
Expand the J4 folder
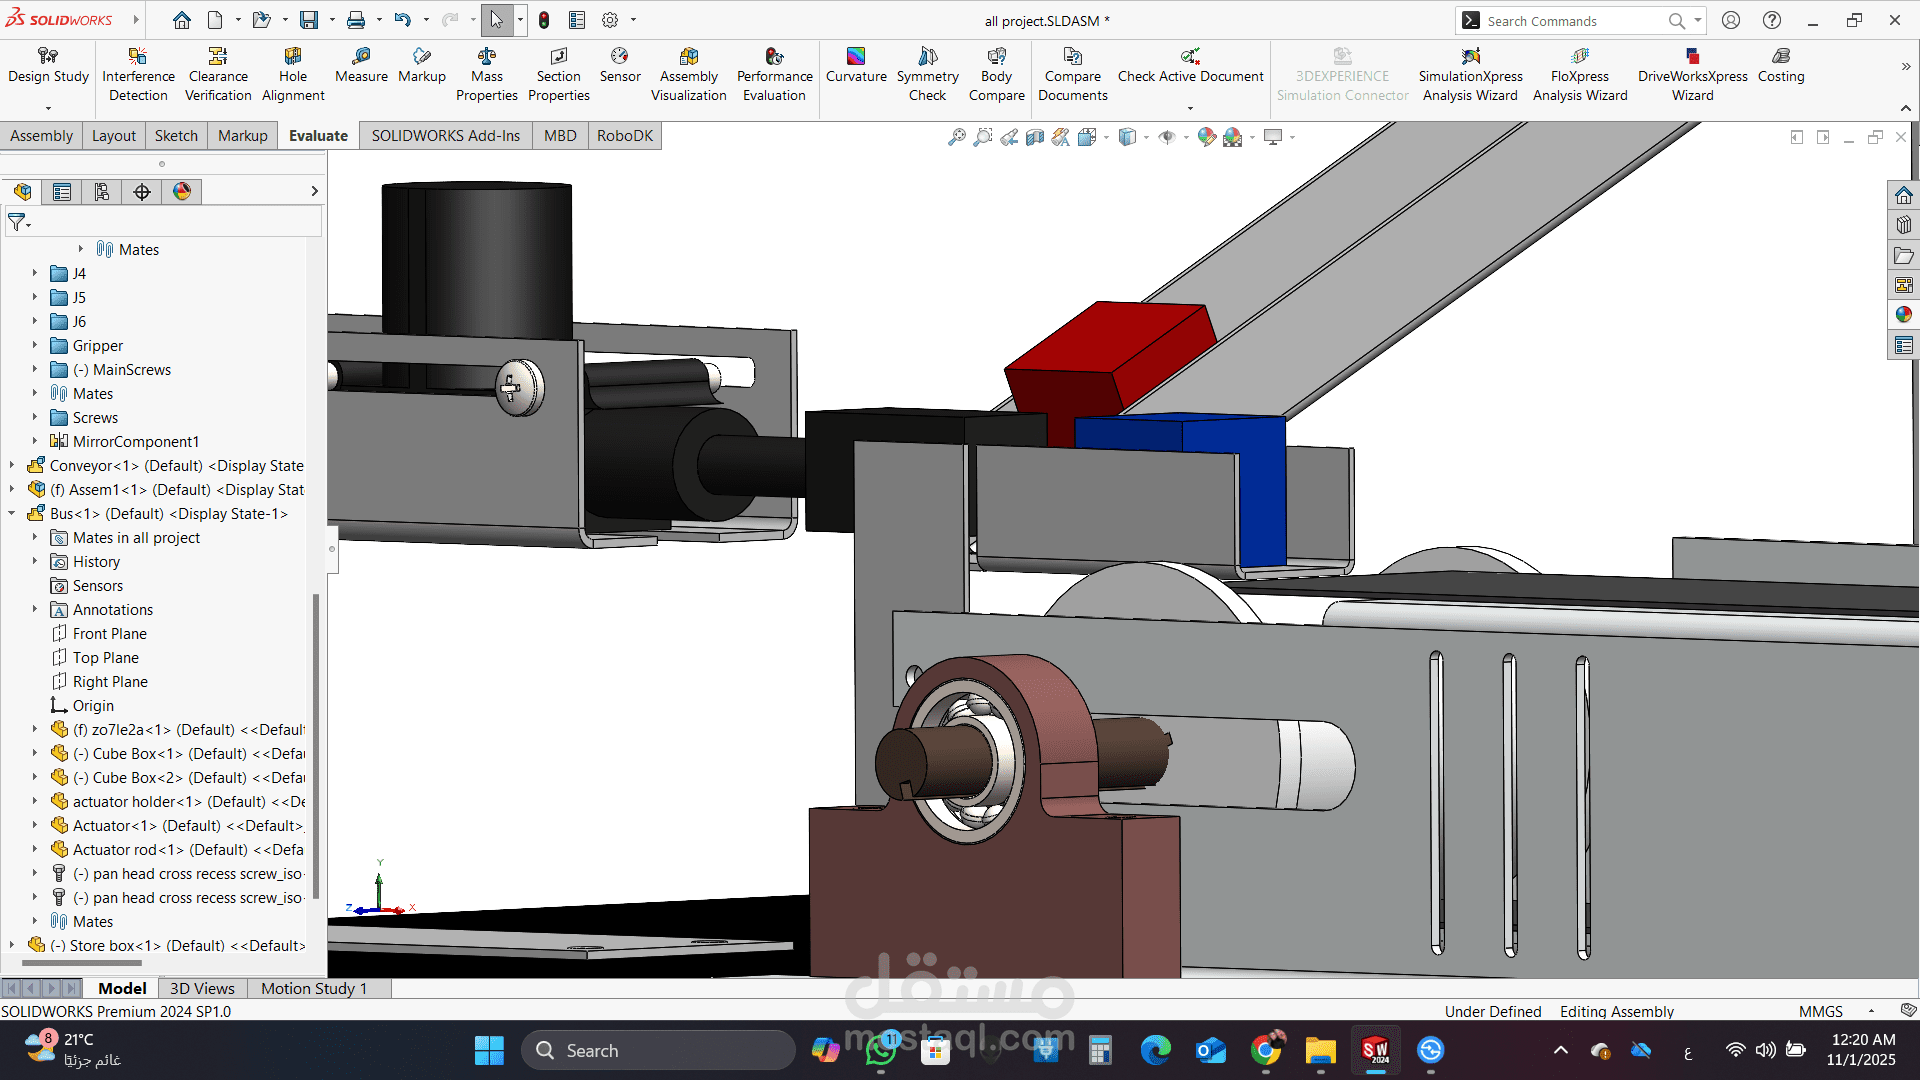coord(34,273)
